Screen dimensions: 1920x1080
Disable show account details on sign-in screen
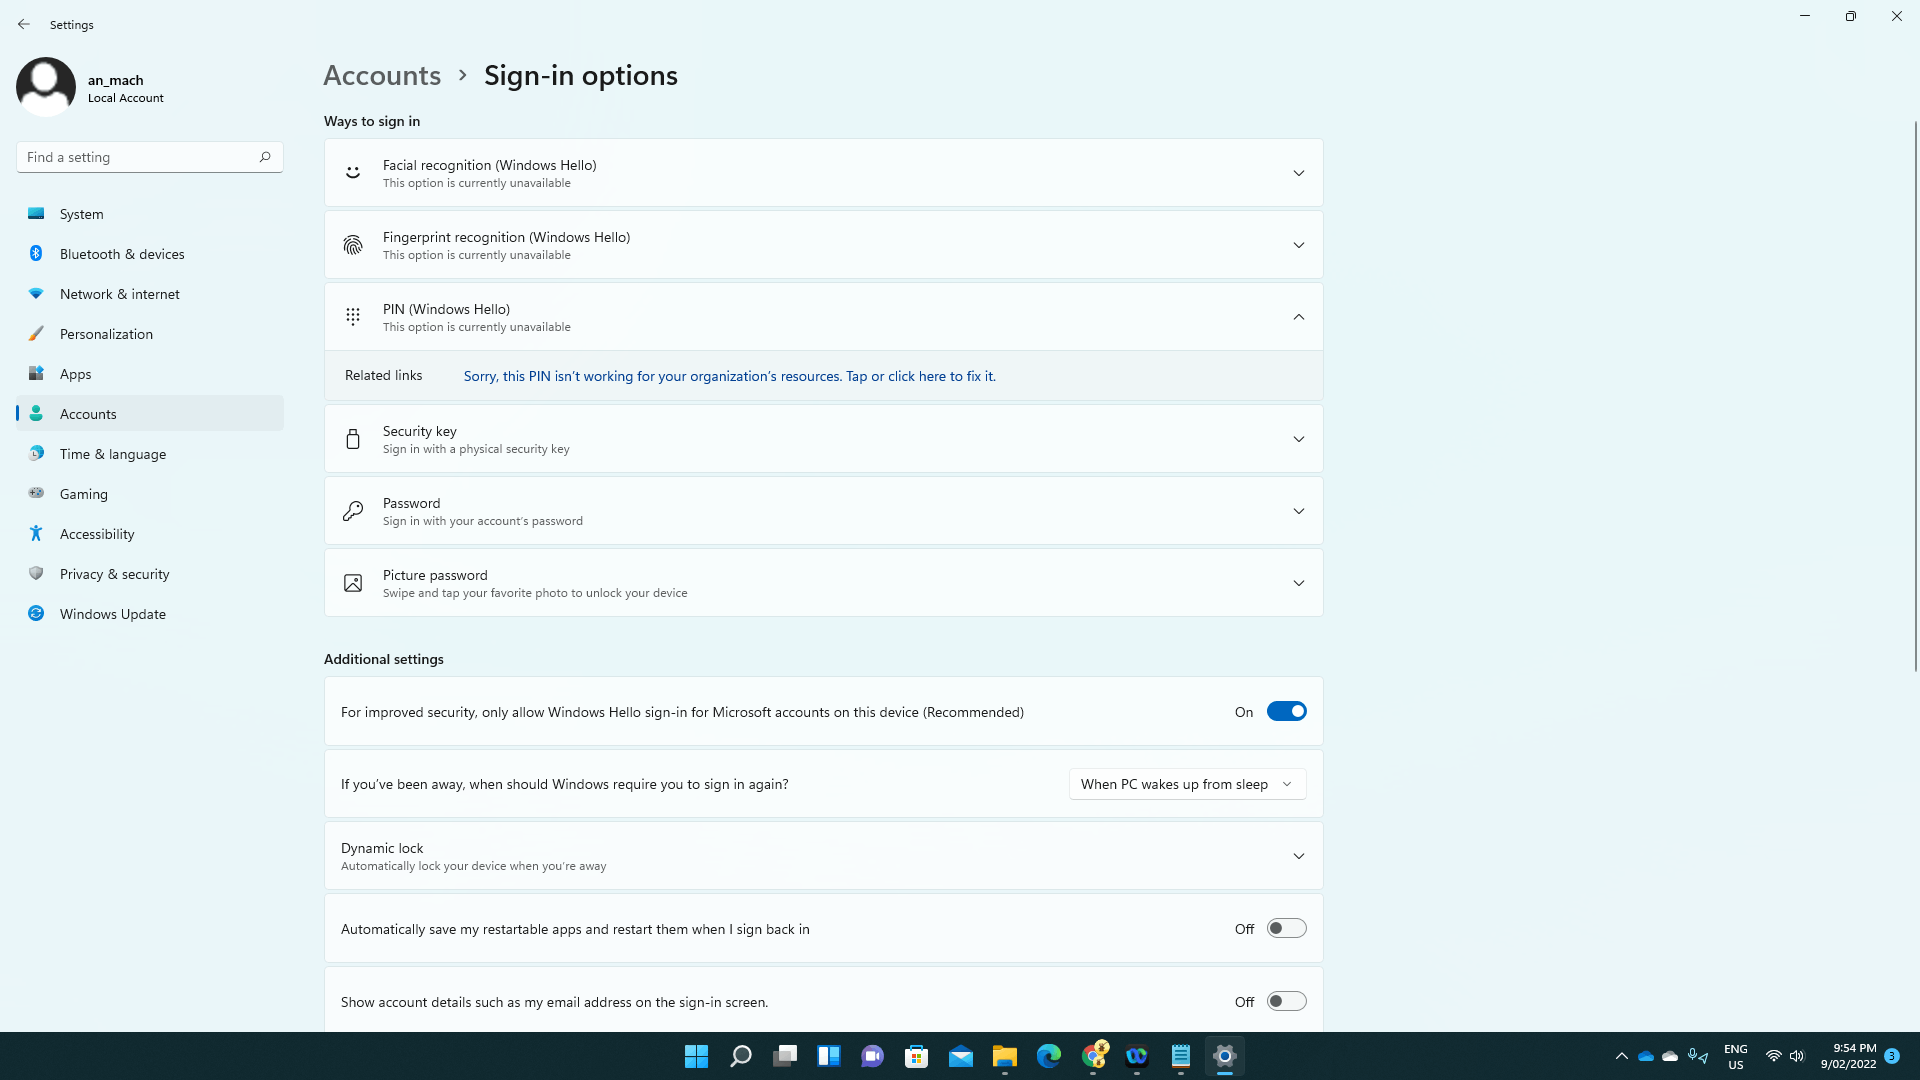point(1286,1001)
